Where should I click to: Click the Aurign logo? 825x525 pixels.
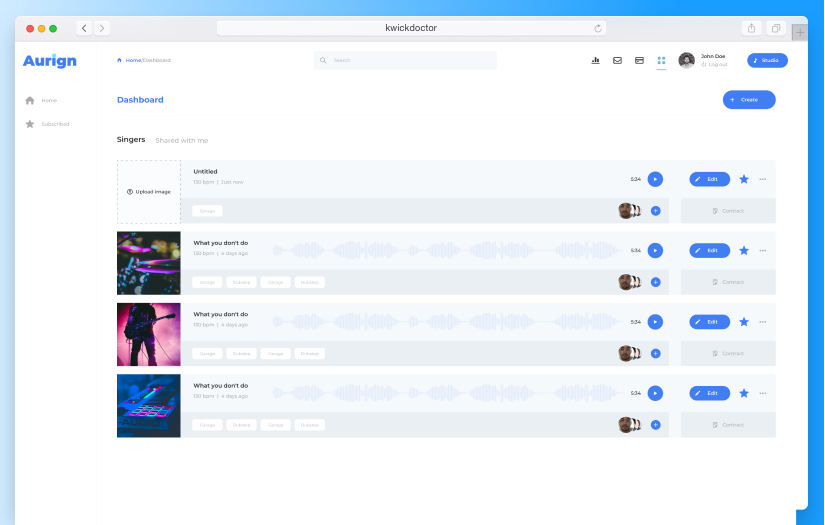click(49, 61)
